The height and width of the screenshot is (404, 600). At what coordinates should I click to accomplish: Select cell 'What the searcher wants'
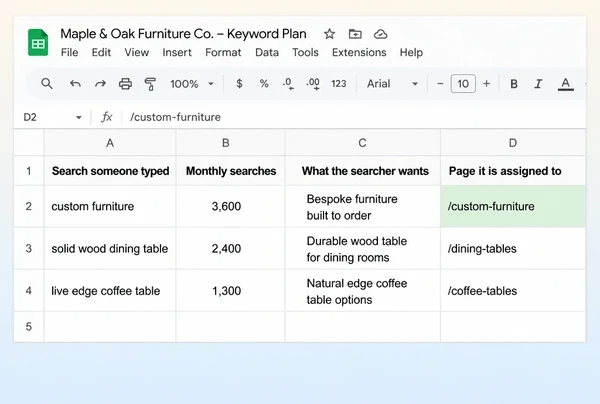[x=362, y=171]
